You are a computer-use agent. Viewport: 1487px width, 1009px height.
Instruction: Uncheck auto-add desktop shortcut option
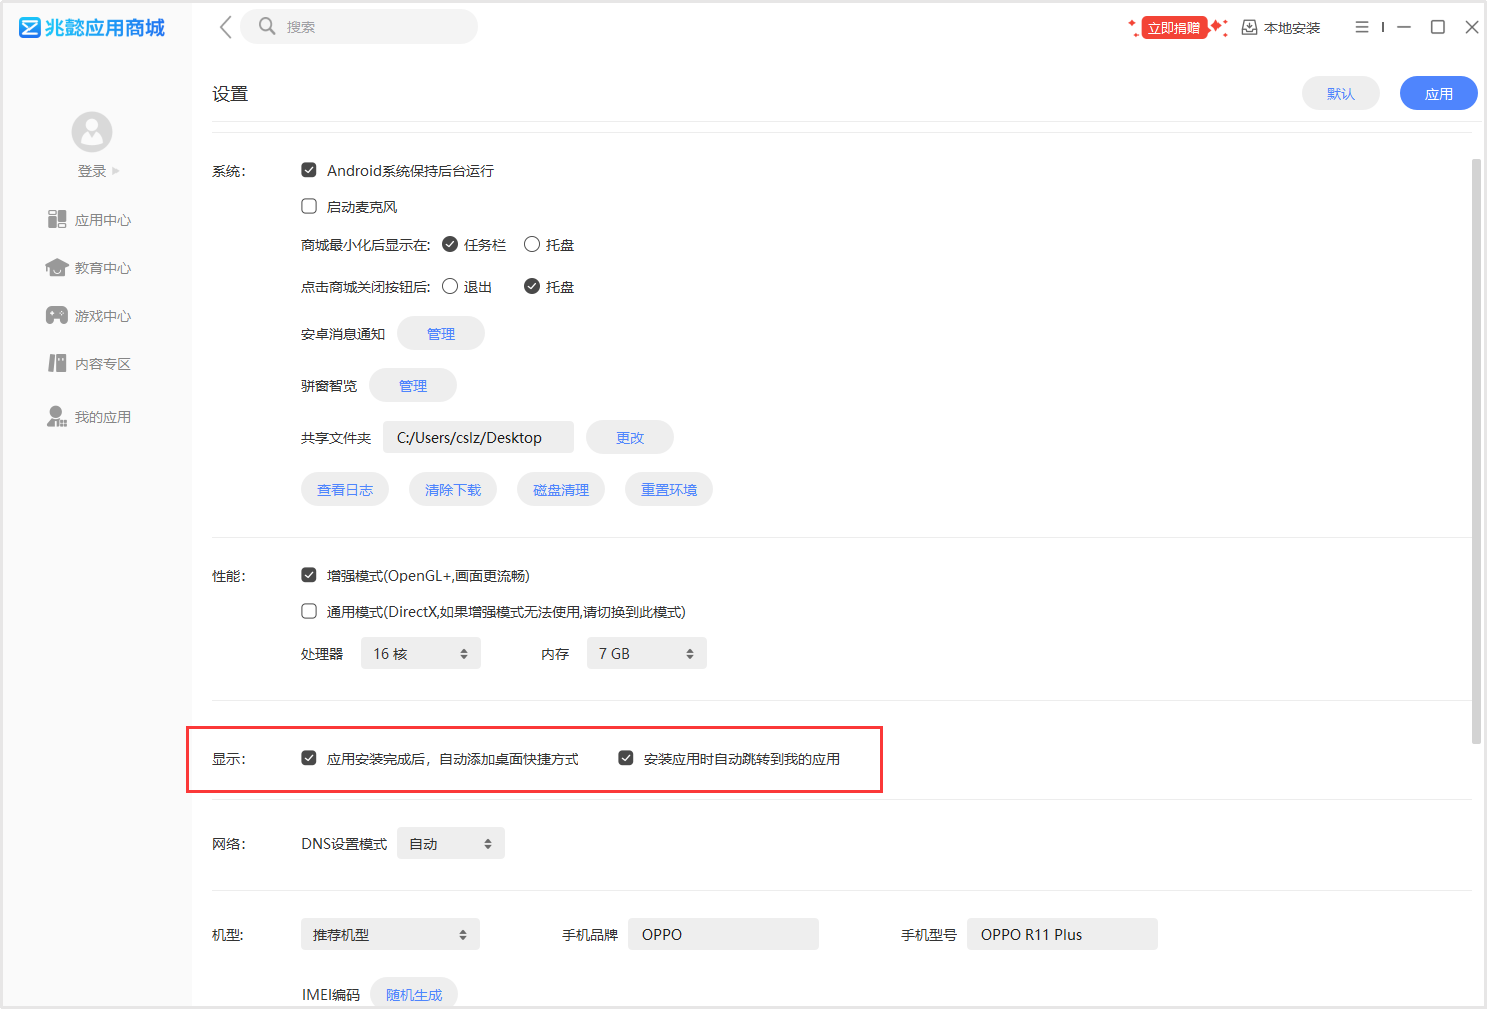[309, 759]
